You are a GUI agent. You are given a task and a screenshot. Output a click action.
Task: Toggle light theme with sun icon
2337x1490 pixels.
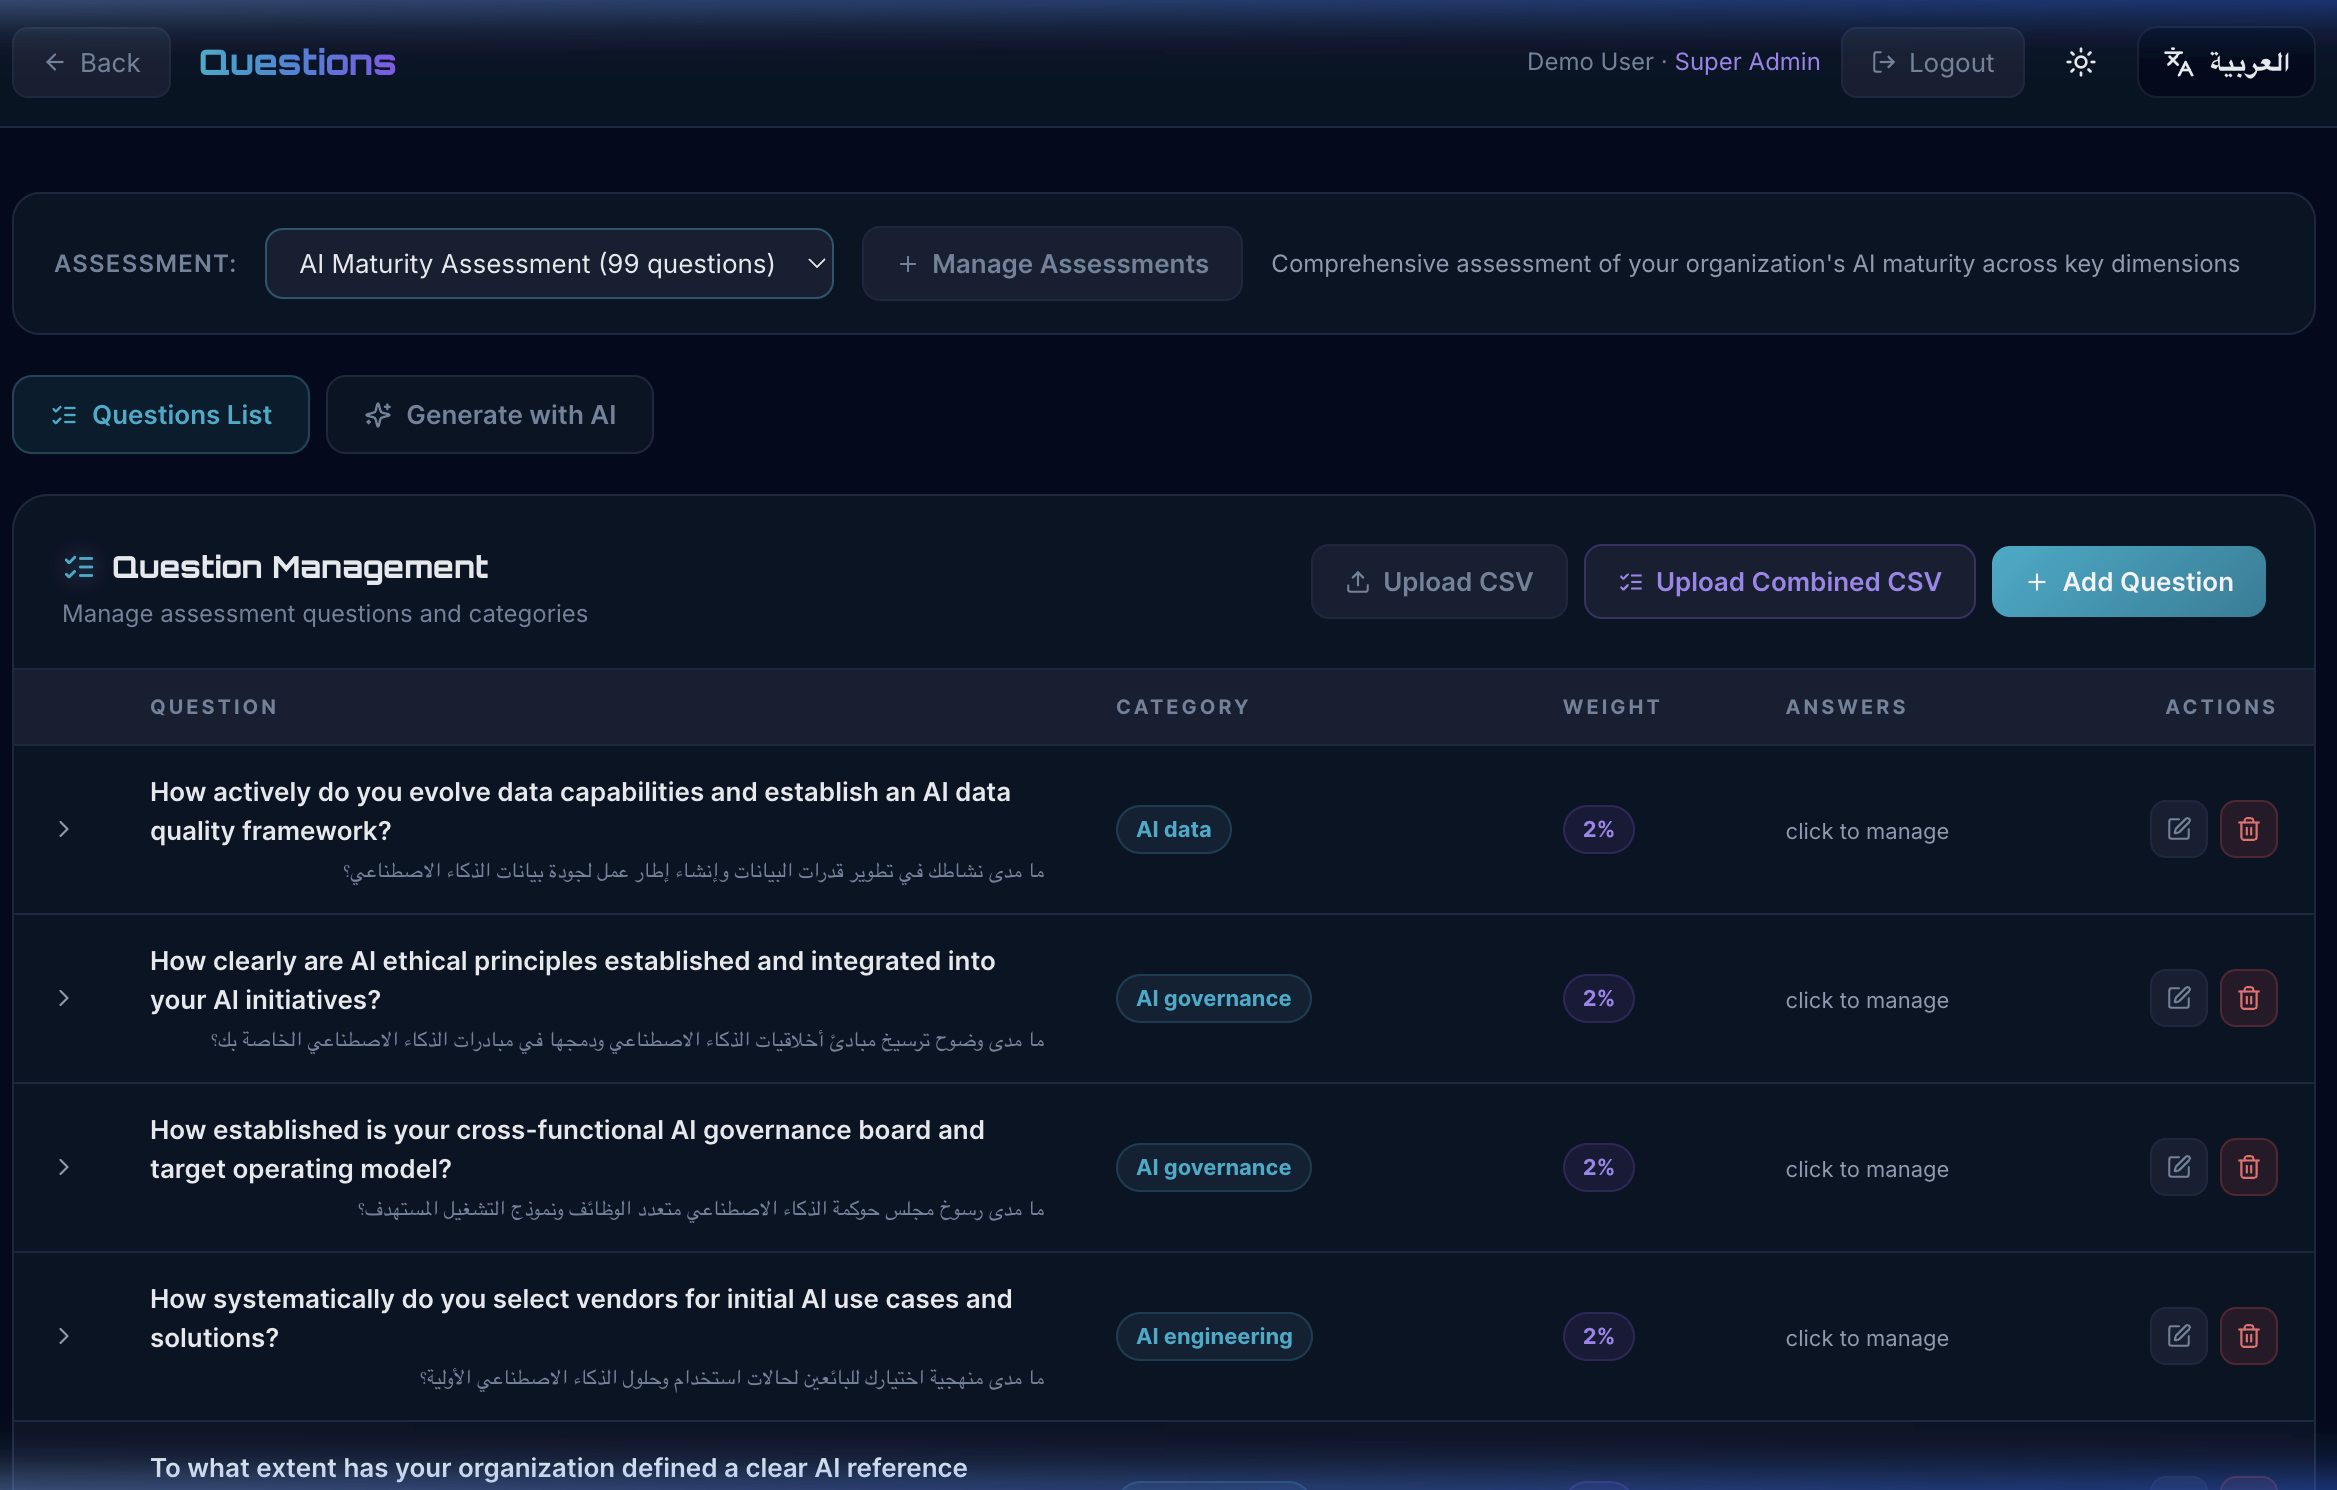click(2080, 62)
